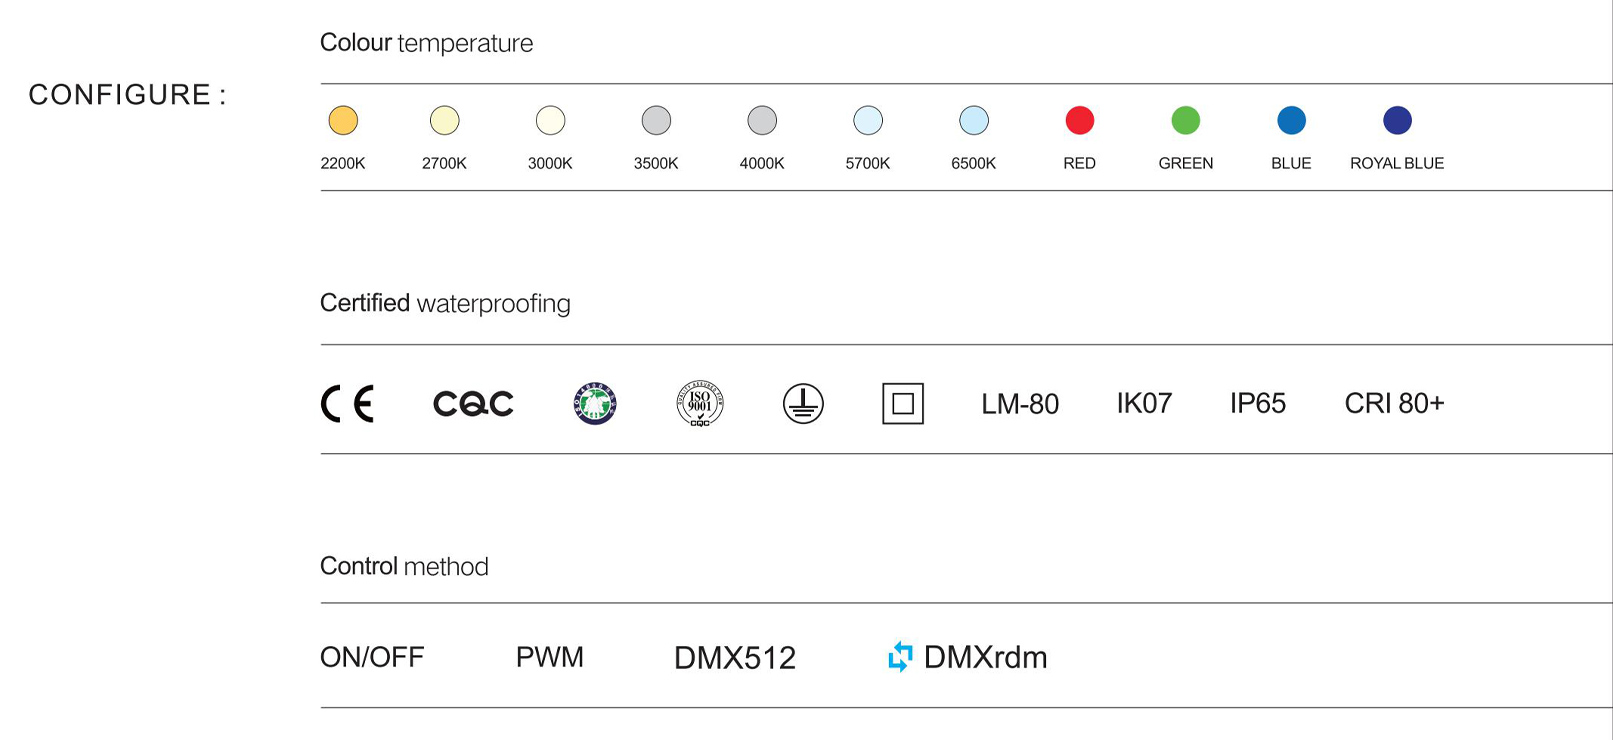Choose the 6500K cool white swatch
This screenshot has height=740, width=1613.
[x=974, y=120]
